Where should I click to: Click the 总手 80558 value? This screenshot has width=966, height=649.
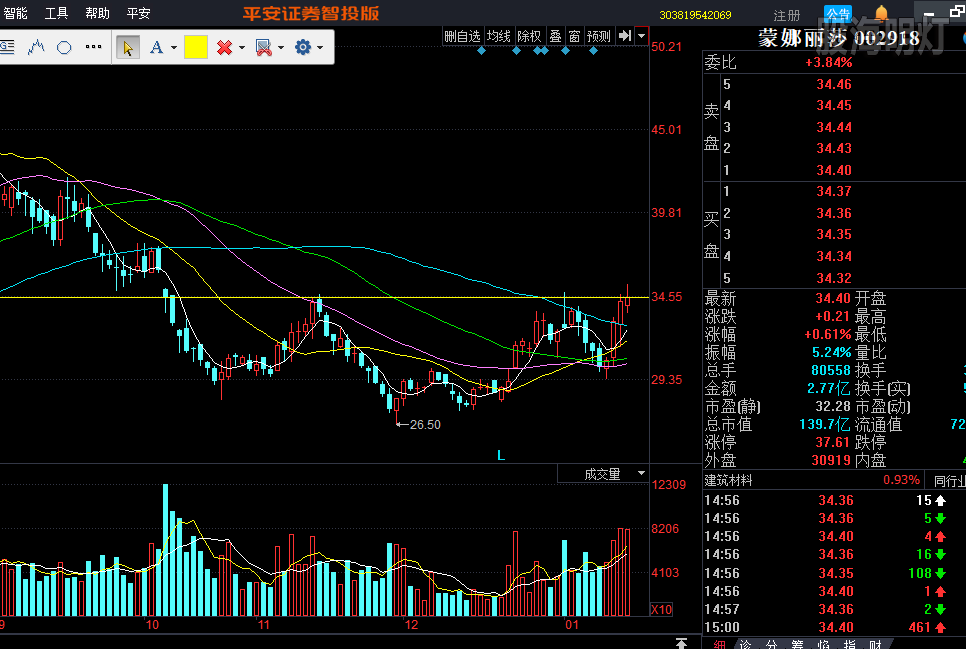click(831, 370)
